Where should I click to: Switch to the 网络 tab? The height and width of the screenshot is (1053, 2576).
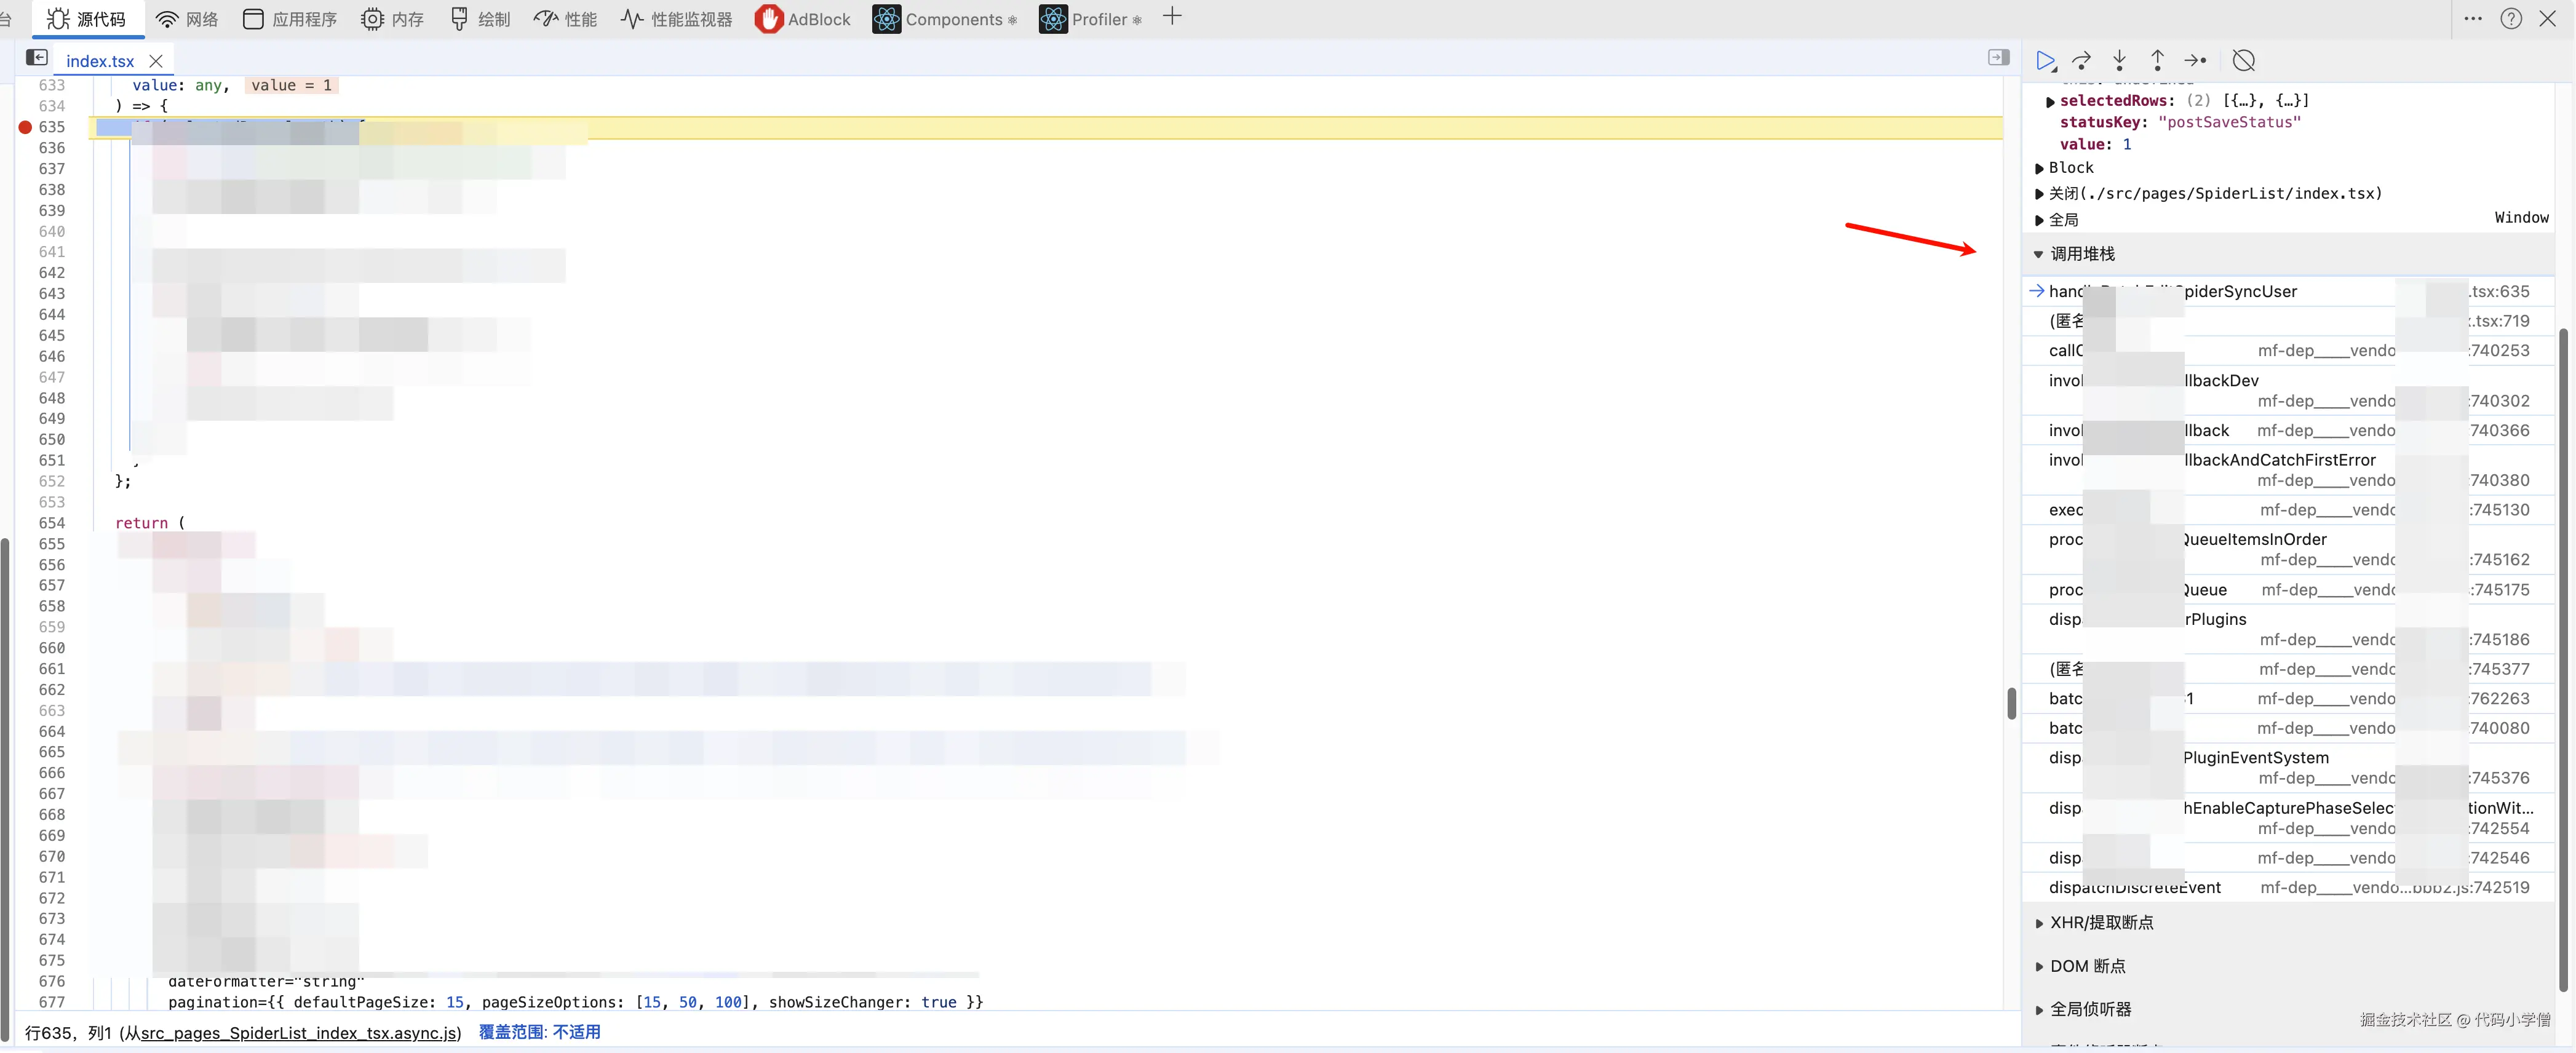(188, 19)
